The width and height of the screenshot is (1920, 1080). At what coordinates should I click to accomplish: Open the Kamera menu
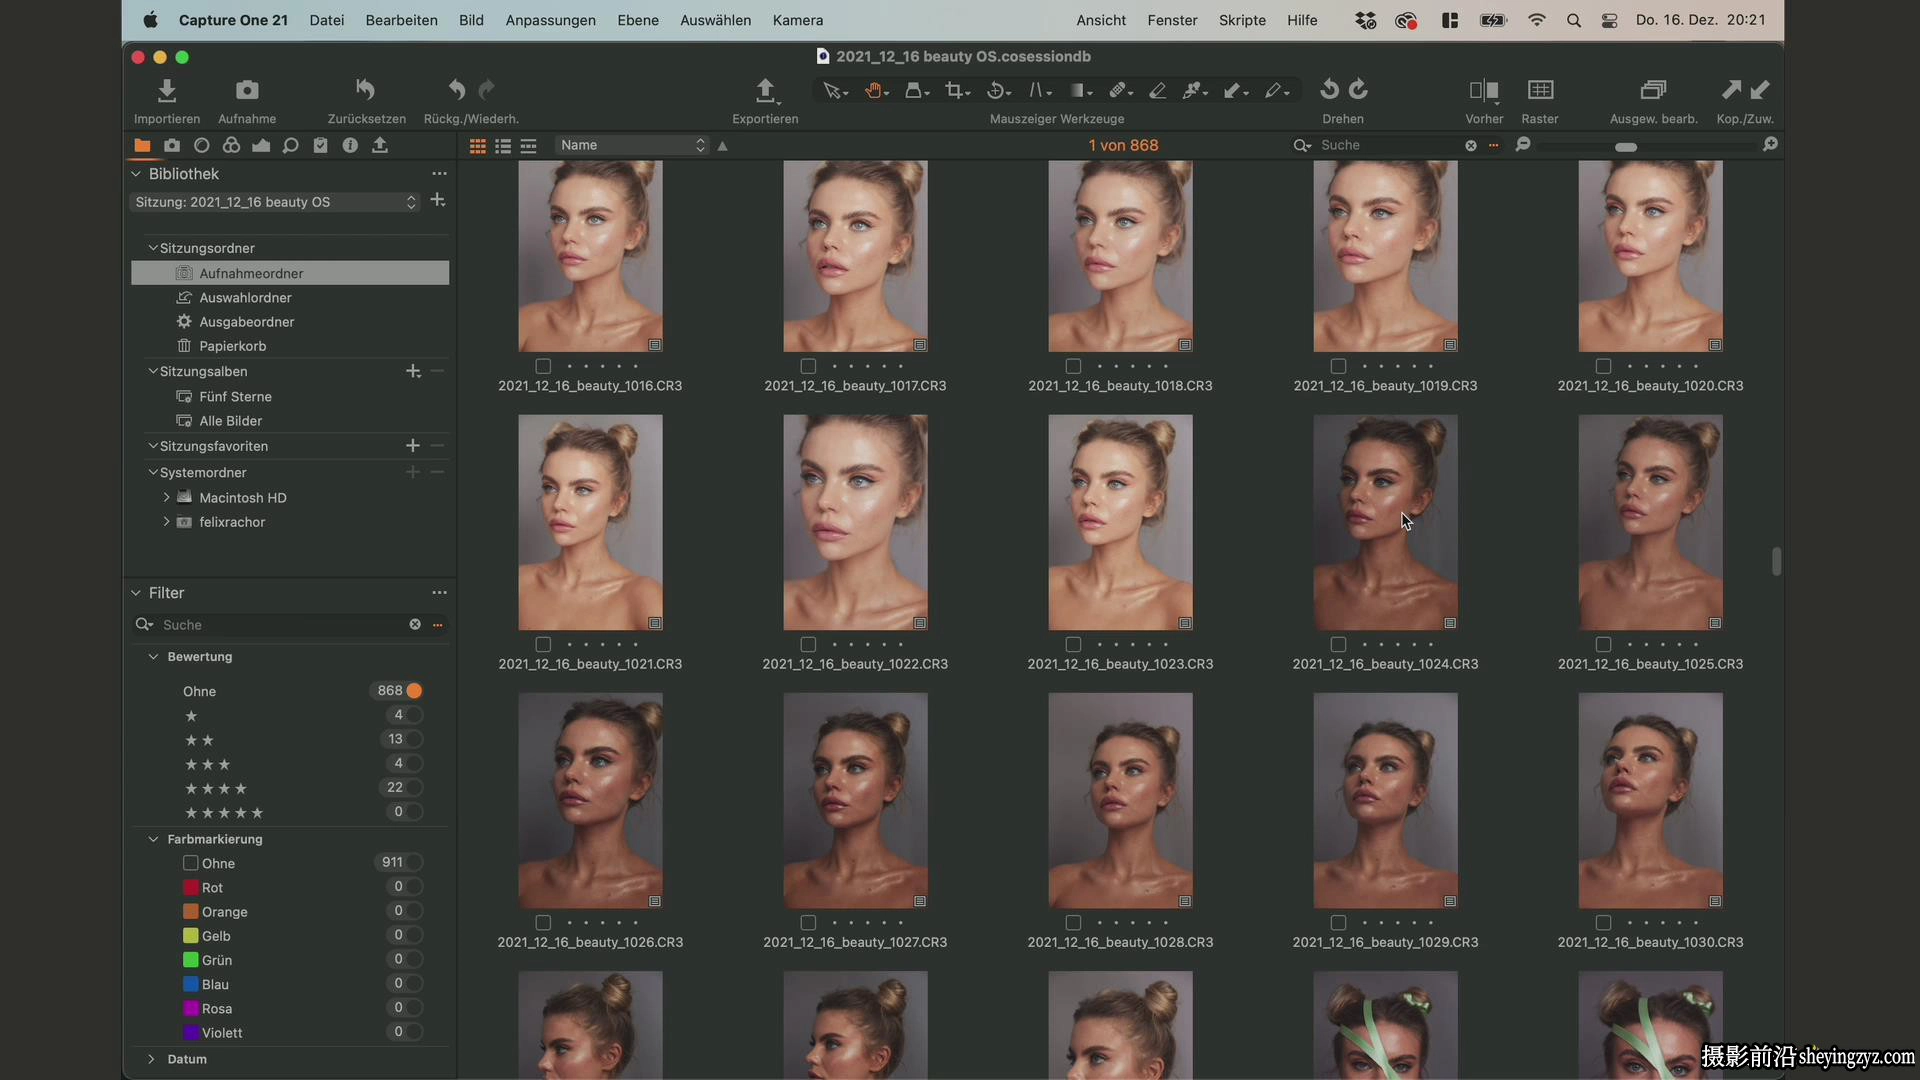(x=798, y=20)
